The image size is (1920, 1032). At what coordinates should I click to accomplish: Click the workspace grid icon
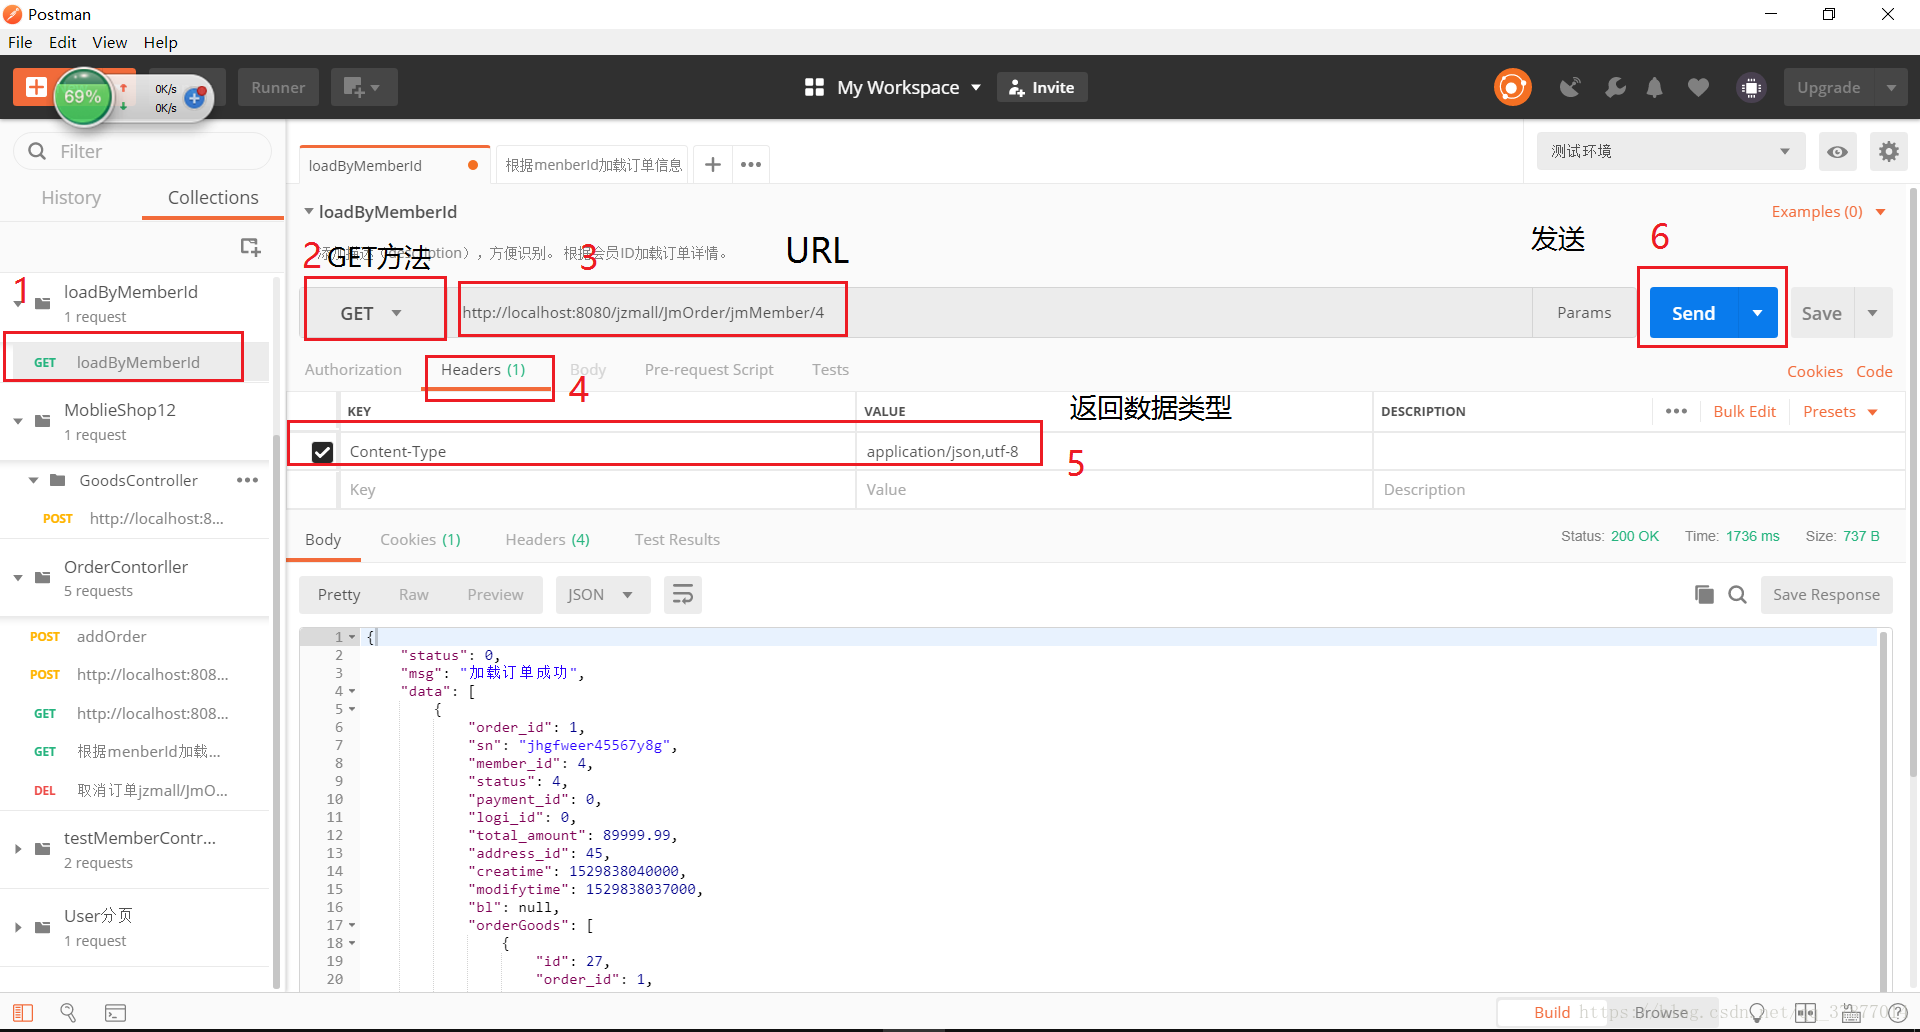click(x=814, y=88)
